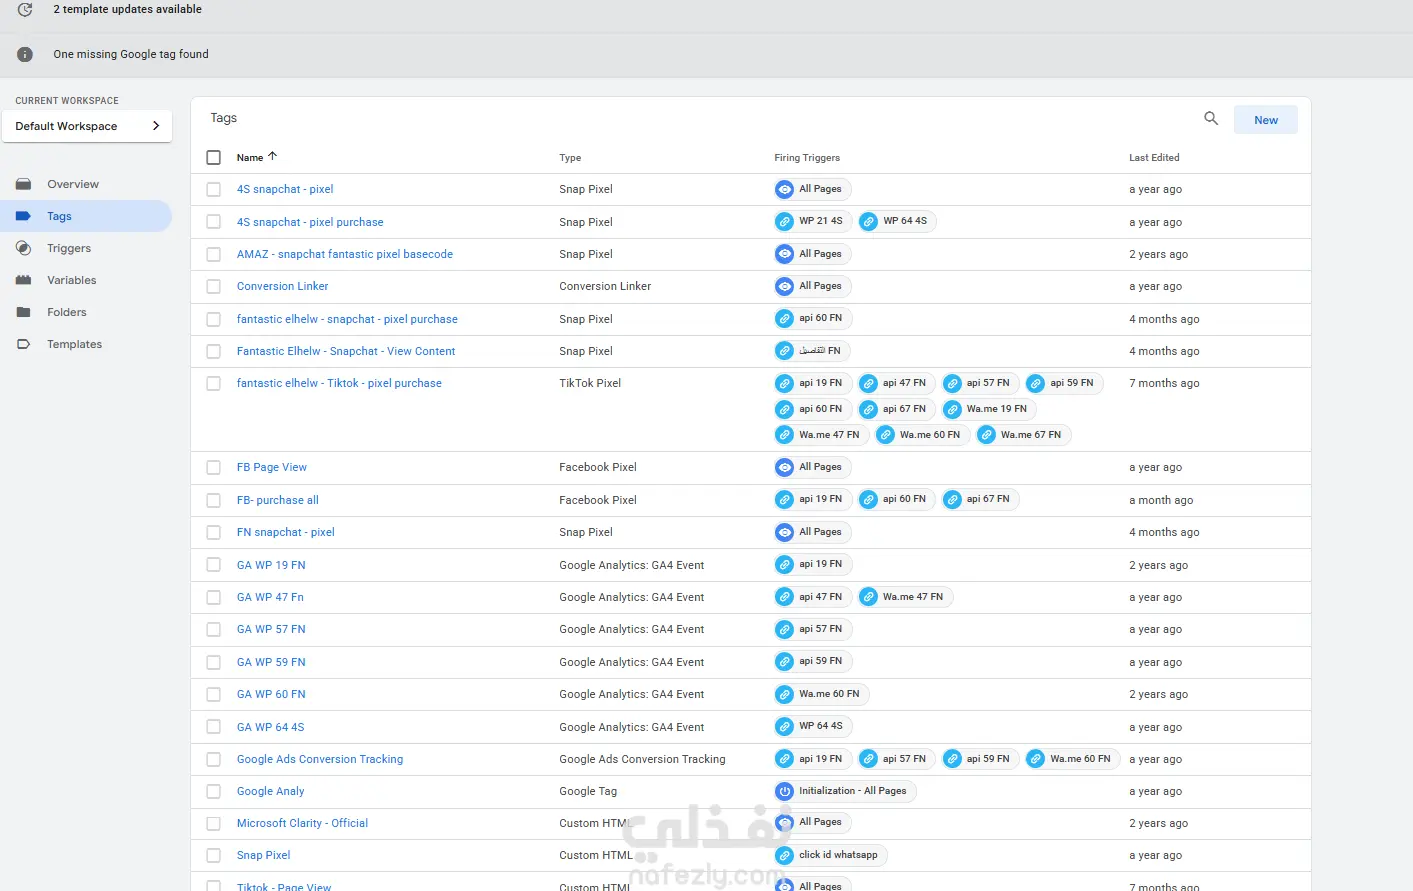Click the One missing Google tag found notice
1413x891 pixels.
131,54
